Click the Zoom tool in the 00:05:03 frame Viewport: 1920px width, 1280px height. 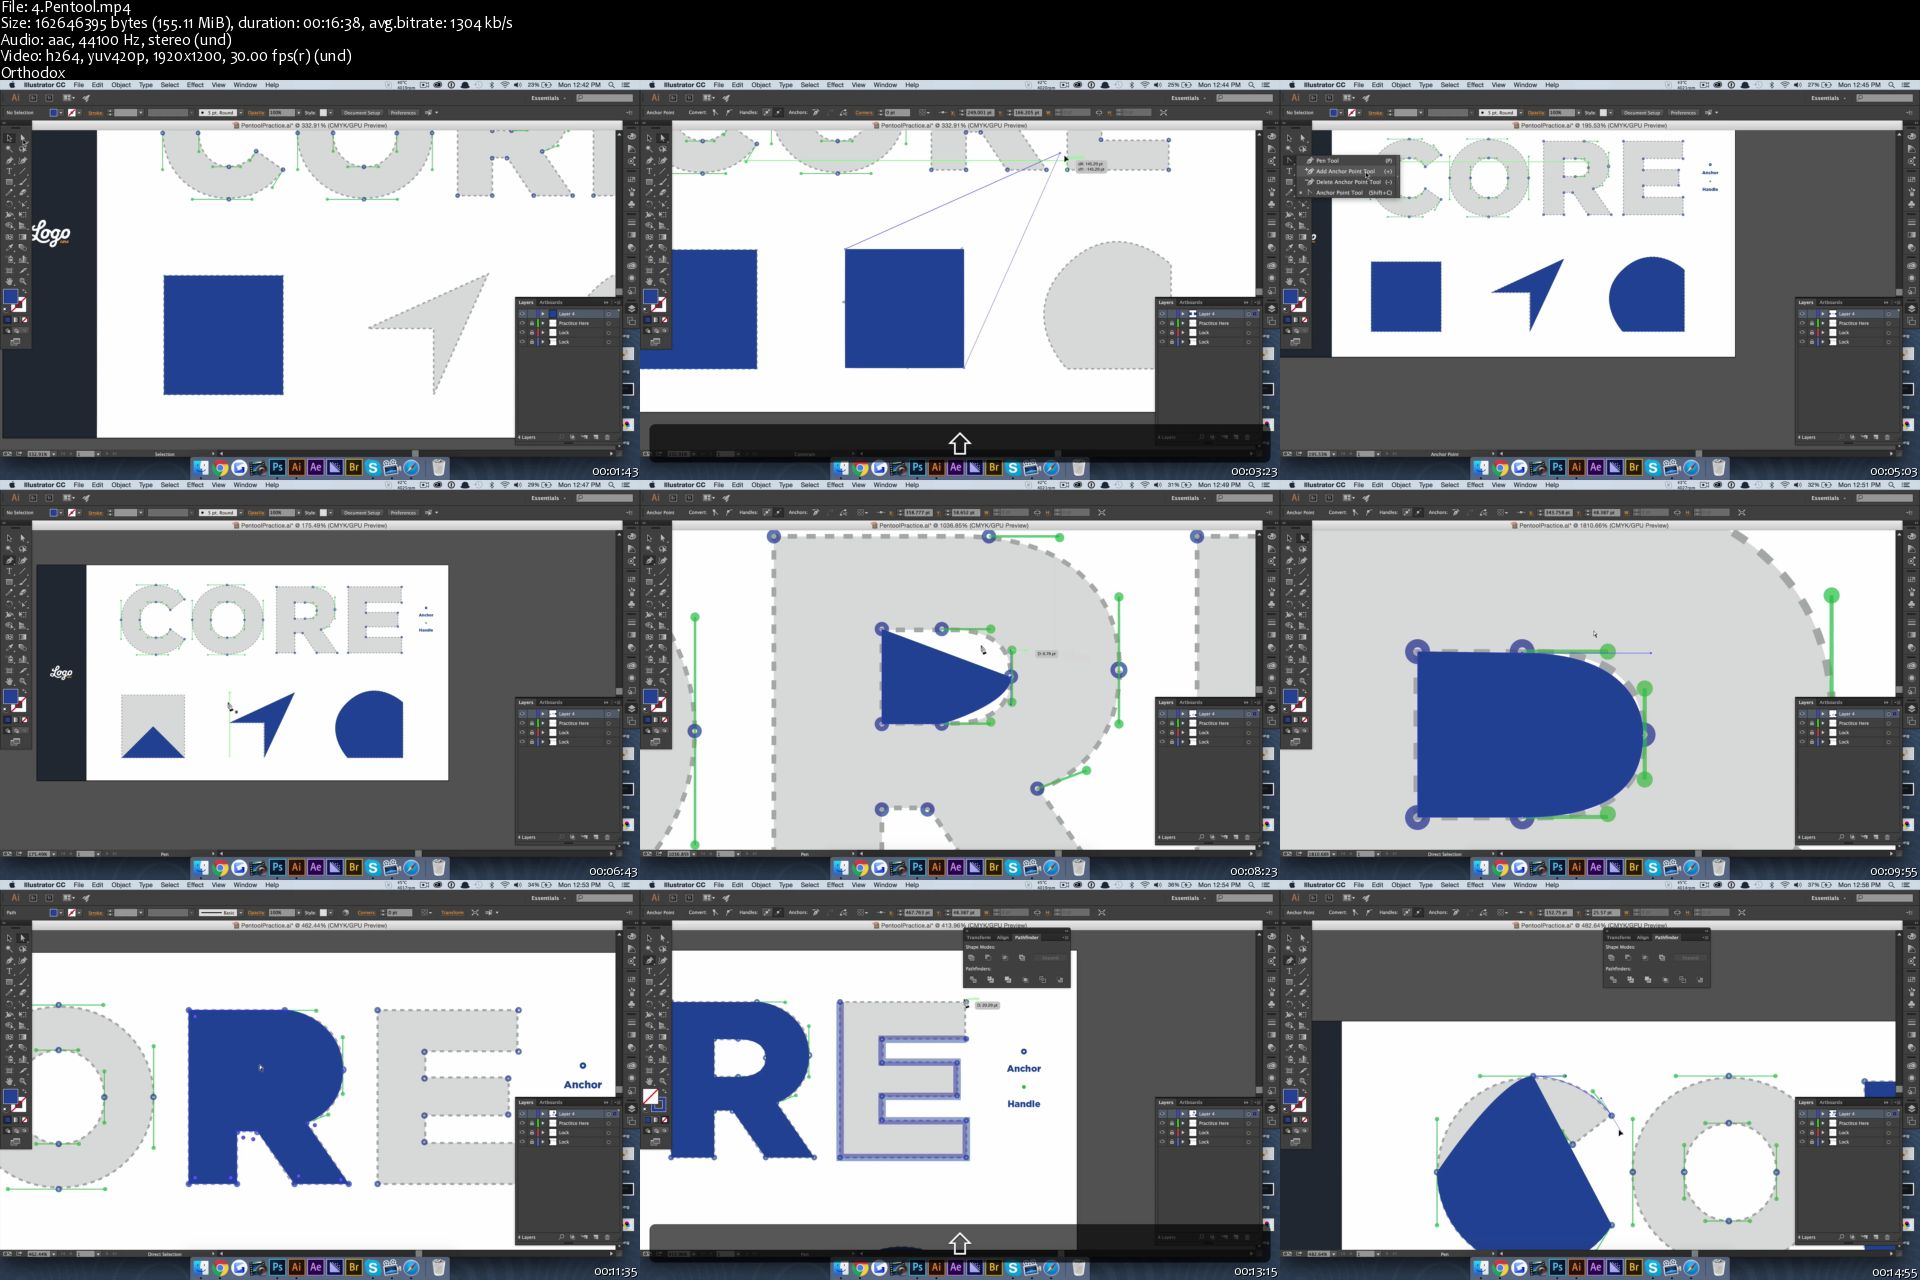coord(1302,281)
